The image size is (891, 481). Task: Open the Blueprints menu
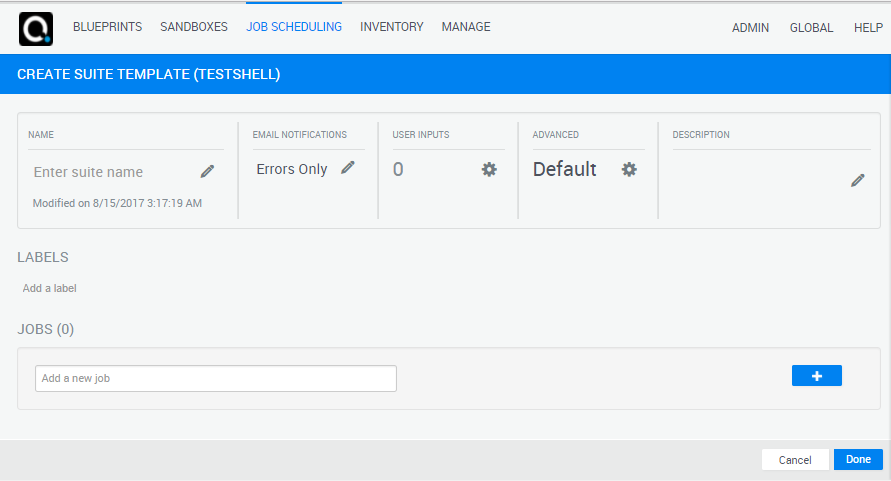[x=107, y=27]
